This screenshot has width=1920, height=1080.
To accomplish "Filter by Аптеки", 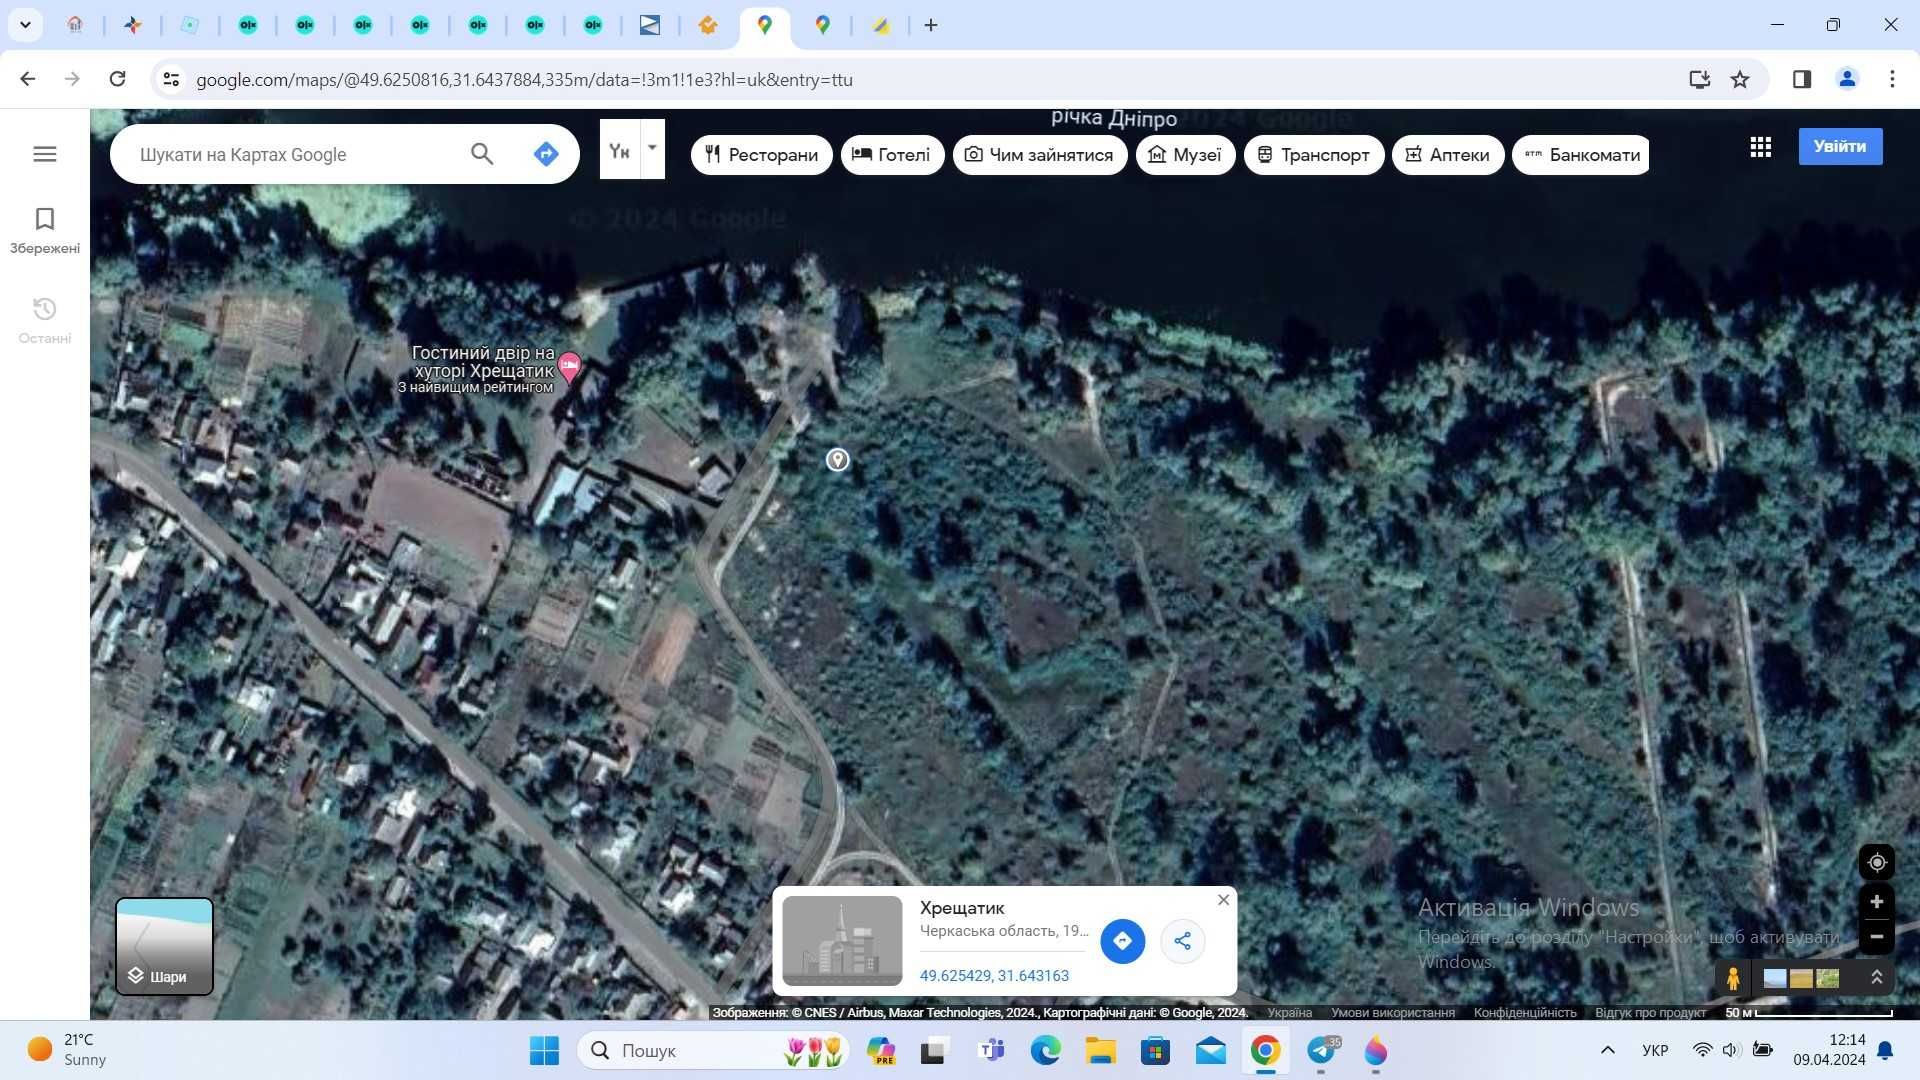I will (1448, 155).
